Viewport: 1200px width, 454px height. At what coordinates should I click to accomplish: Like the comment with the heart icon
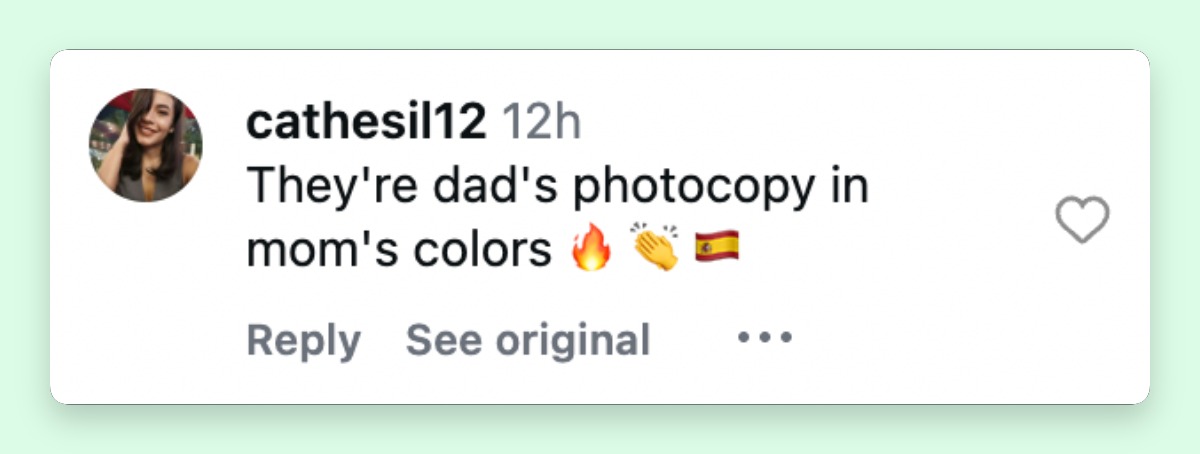tap(1084, 220)
